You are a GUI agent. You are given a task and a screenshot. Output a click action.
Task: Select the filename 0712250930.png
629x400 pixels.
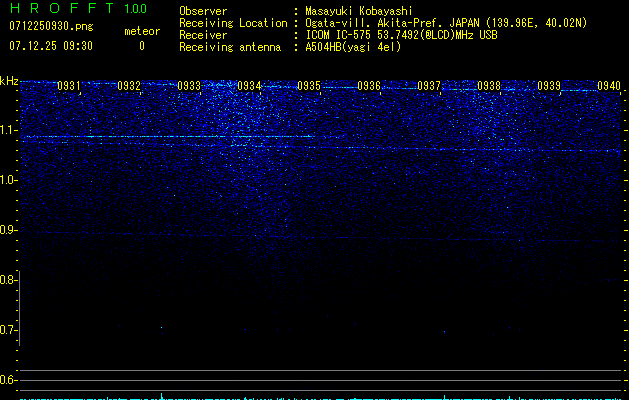pos(51,27)
